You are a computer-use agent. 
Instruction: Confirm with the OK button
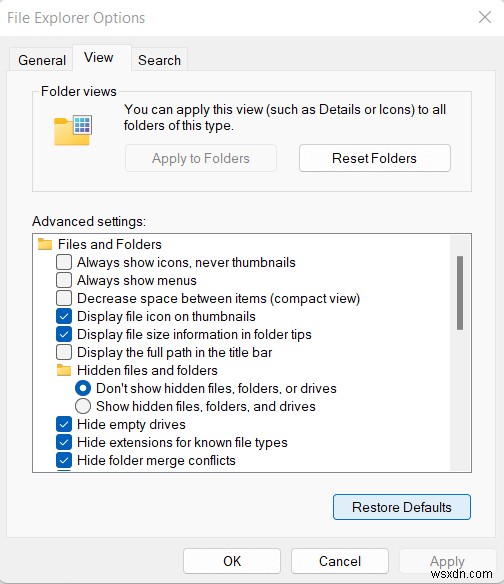(232, 561)
